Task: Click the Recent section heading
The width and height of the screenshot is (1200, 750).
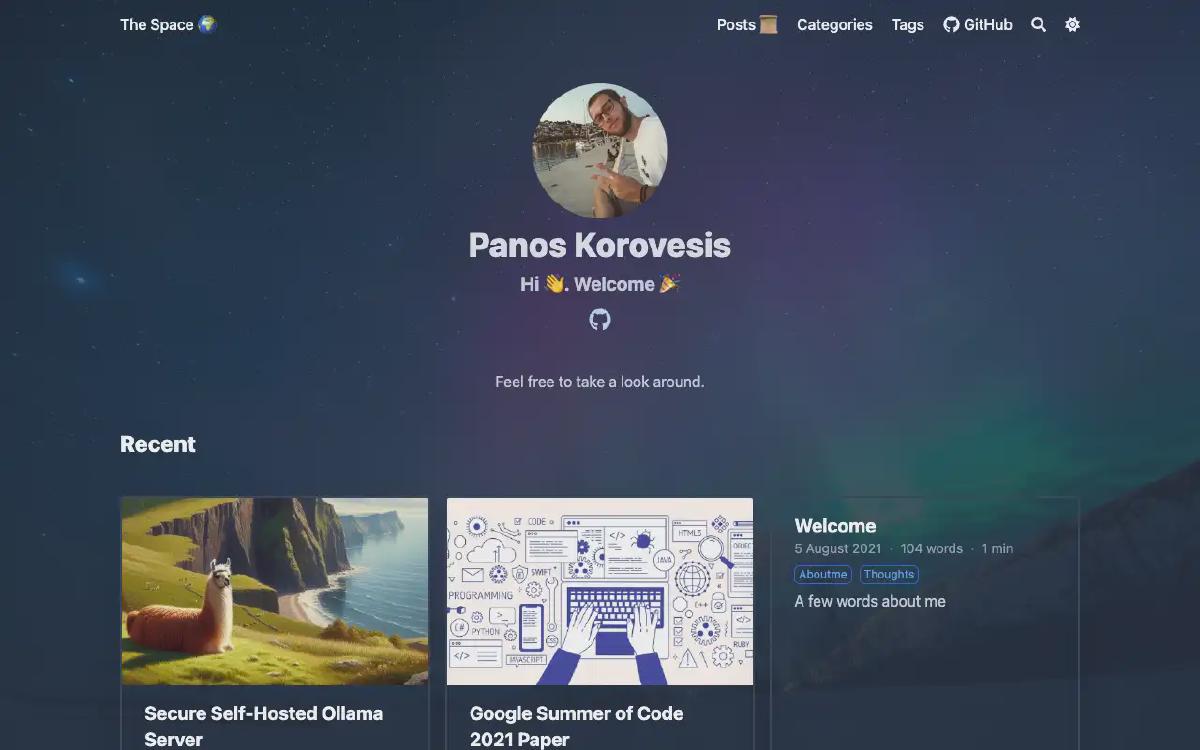Action: point(158,444)
